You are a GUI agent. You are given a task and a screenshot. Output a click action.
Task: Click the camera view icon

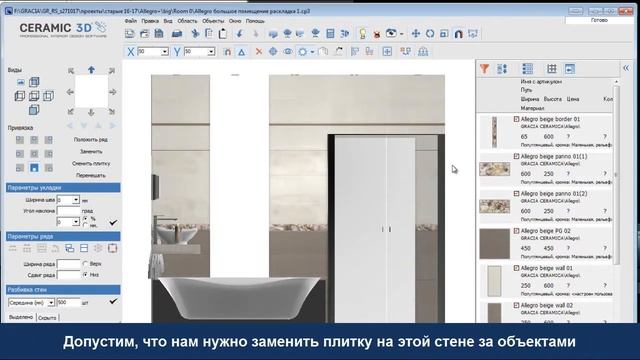click(x=391, y=33)
